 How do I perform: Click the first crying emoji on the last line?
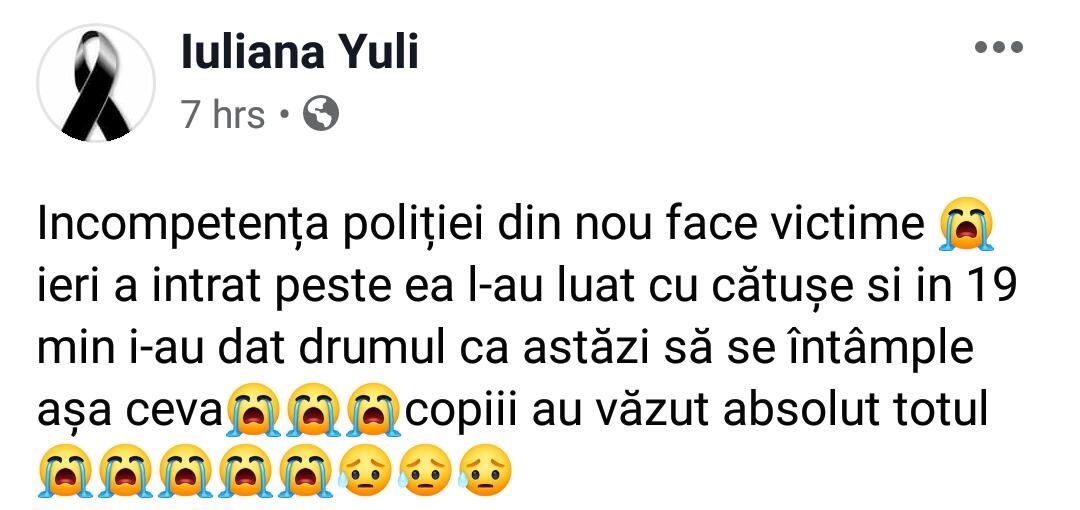tap(66, 466)
